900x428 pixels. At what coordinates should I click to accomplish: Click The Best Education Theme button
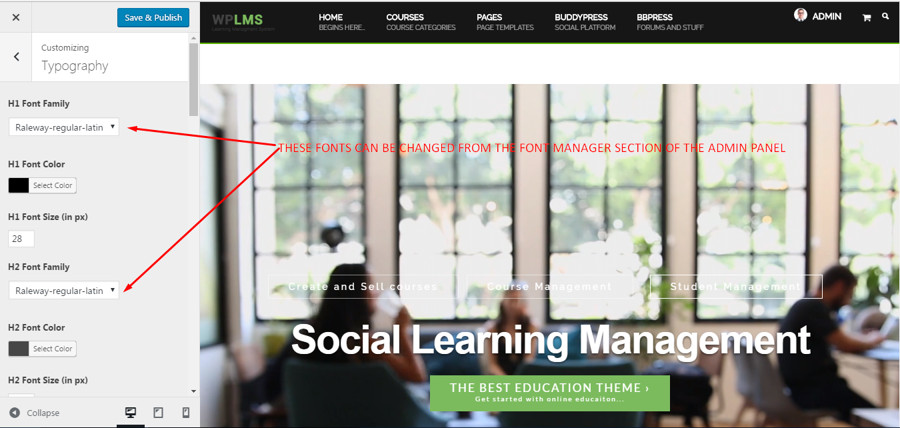pyautogui.click(x=549, y=393)
